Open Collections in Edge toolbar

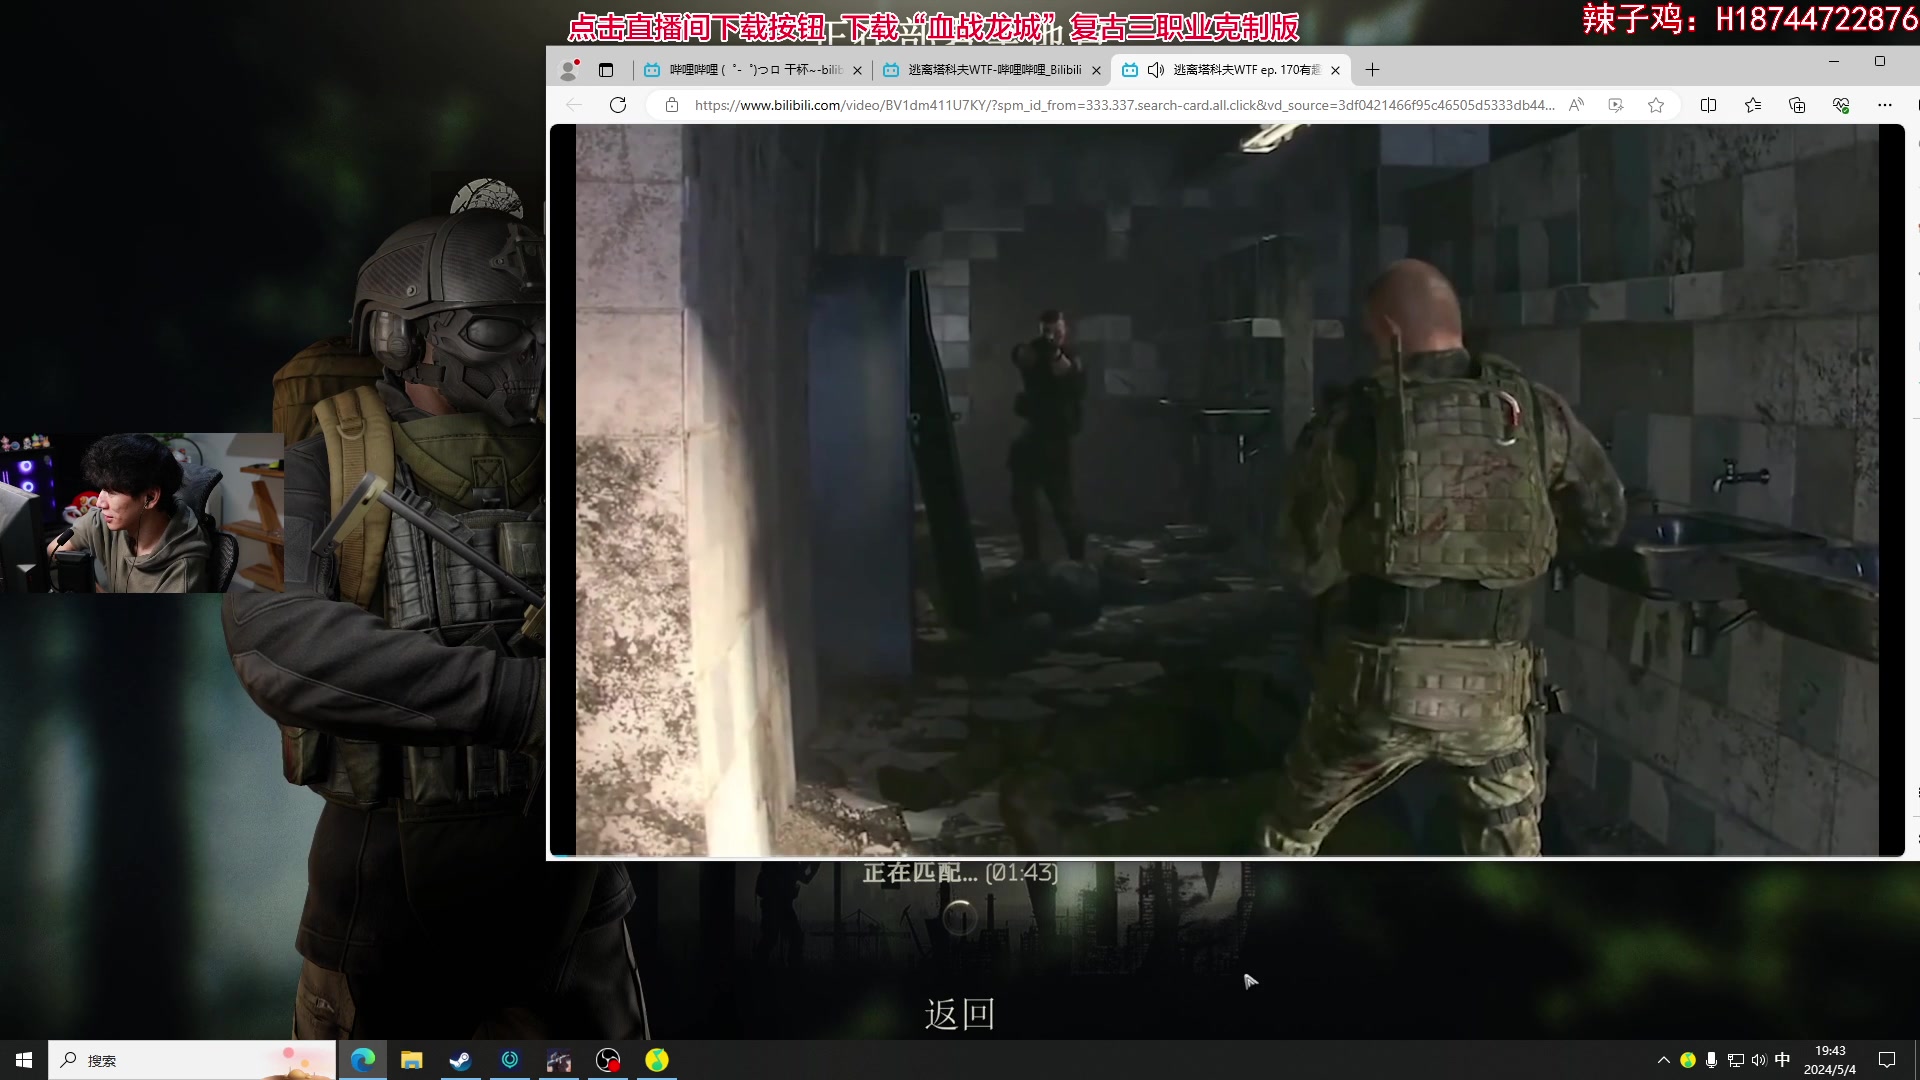point(1797,105)
